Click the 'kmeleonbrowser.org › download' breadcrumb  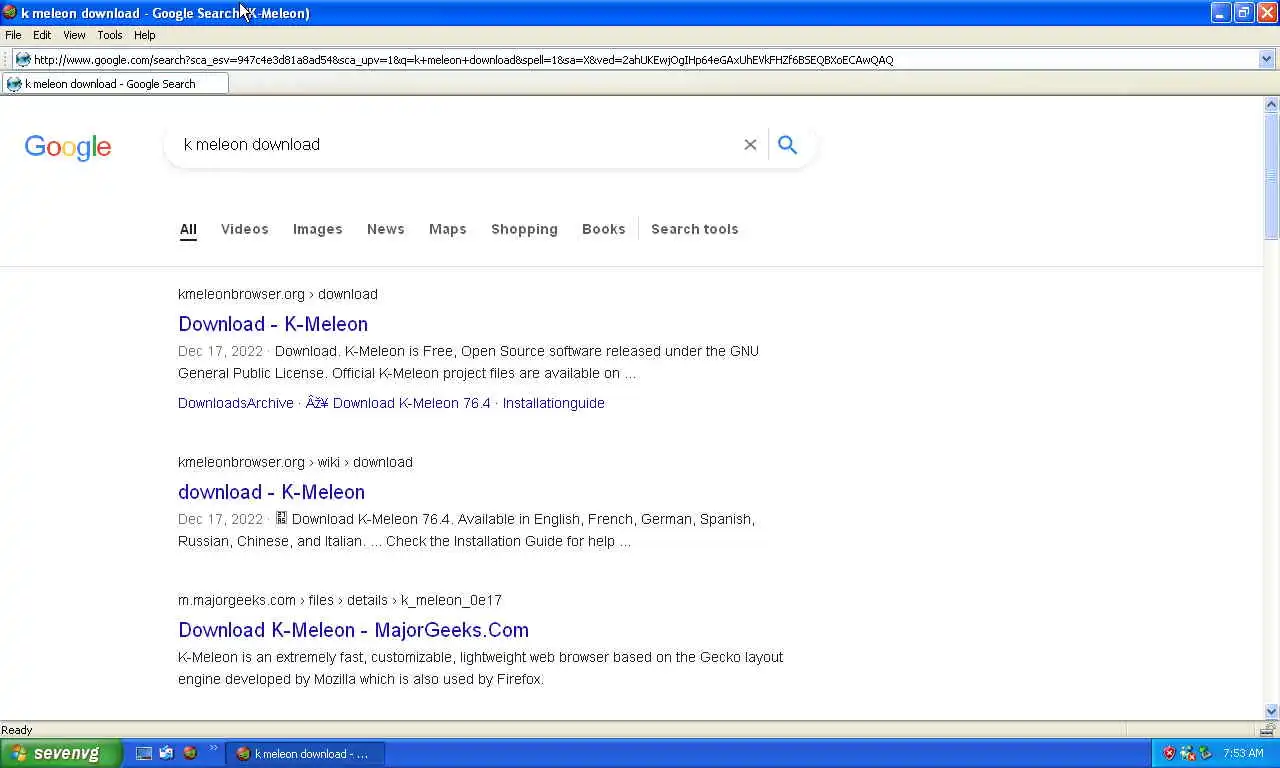pyautogui.click(x=278, y=294)
